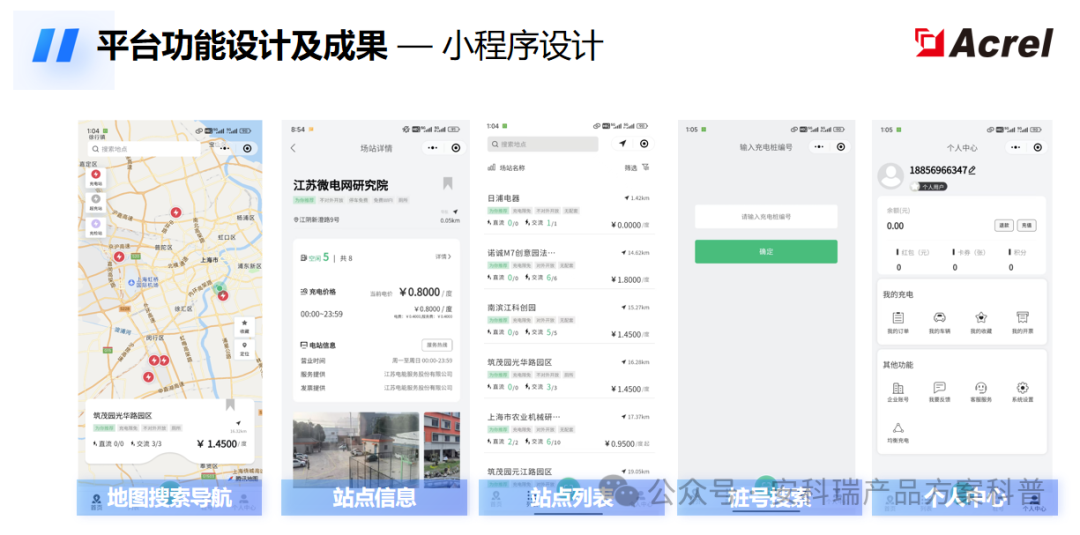Viewport: 1080px width, 535px height.
Task: Select the charging marker near 杨浦区
Action: (x=176, y=212)
